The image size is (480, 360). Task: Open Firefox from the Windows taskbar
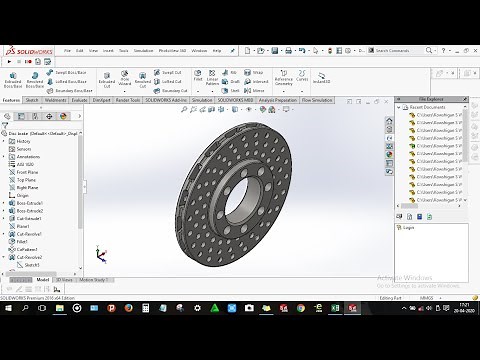click(x=128, y=308)
